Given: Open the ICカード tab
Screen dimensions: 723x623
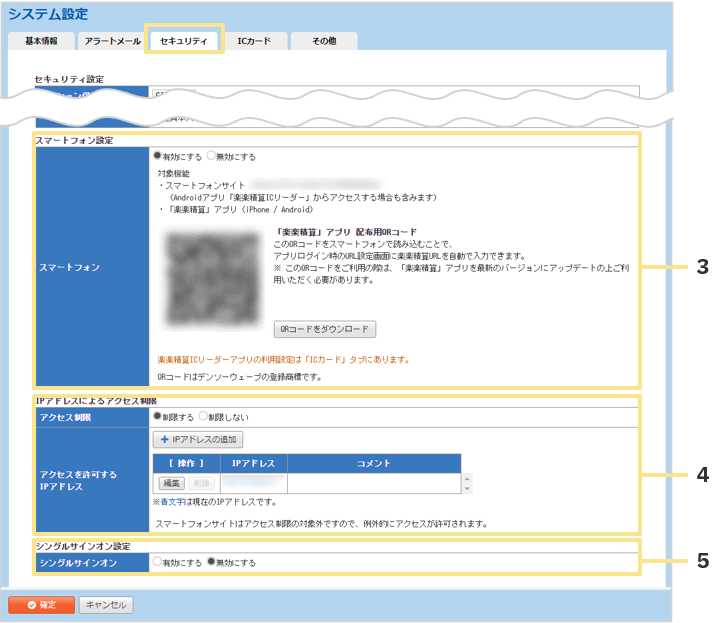Looking at the screenshot, I should 254,41.
